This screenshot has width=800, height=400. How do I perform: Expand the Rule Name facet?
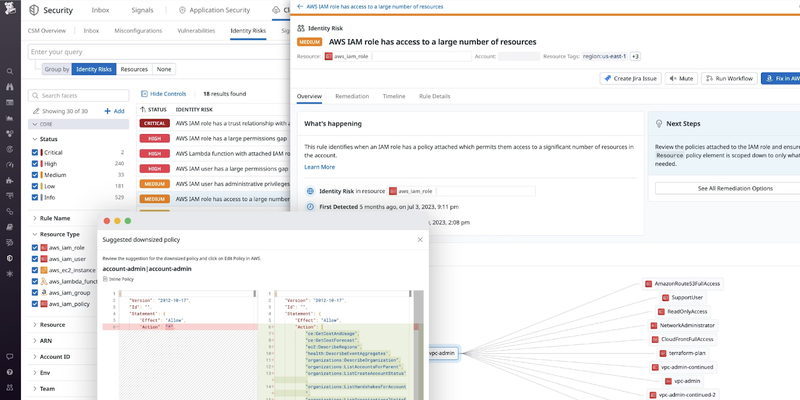click(x=35, y=218)
